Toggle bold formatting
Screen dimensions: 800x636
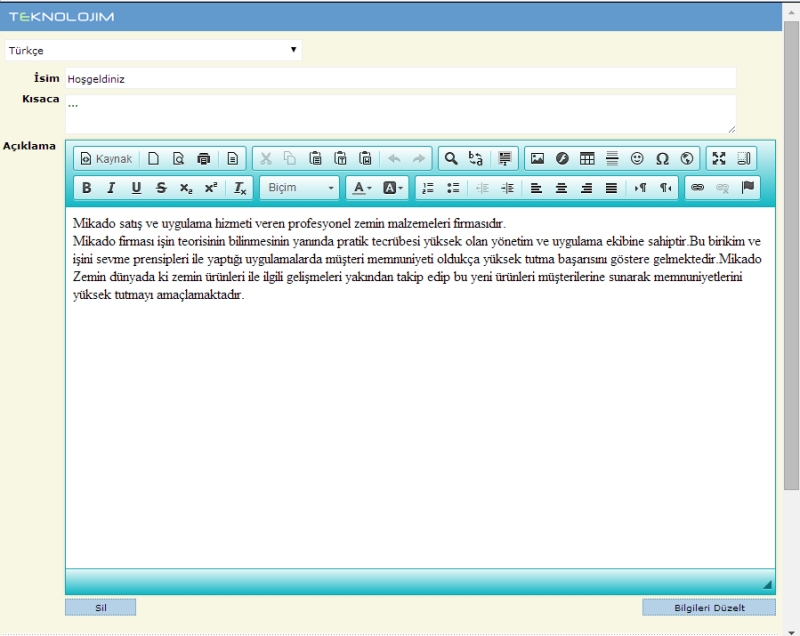86,188
